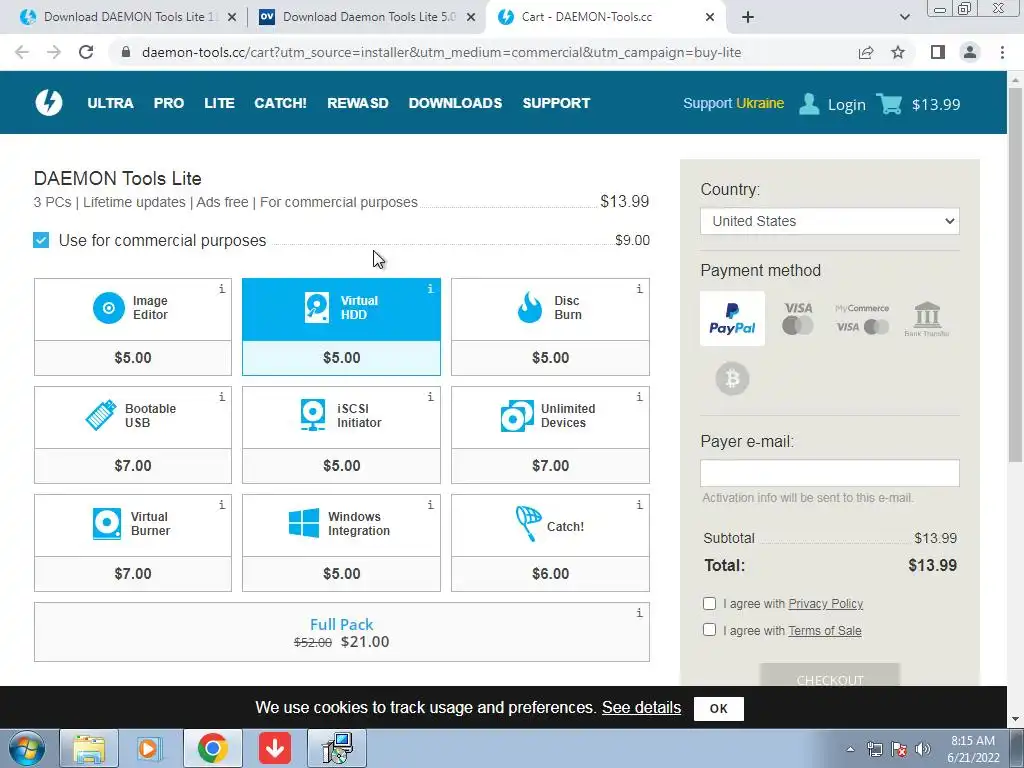Image resolution: width=1024 pixels, height=768 pixels.
Task: Choose MyCommerce payment method
Action: pyautogui.click(x=862, y=319)
